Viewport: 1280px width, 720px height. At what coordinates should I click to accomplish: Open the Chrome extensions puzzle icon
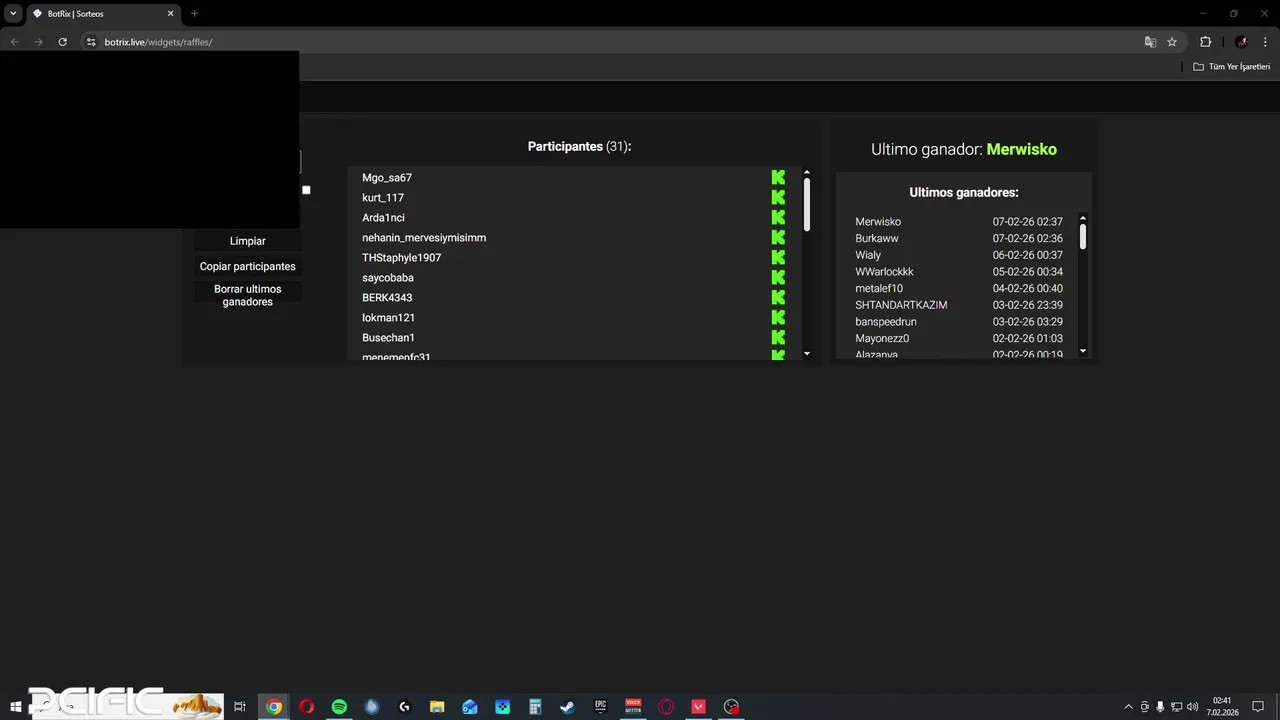click(x=1205, y=42)
